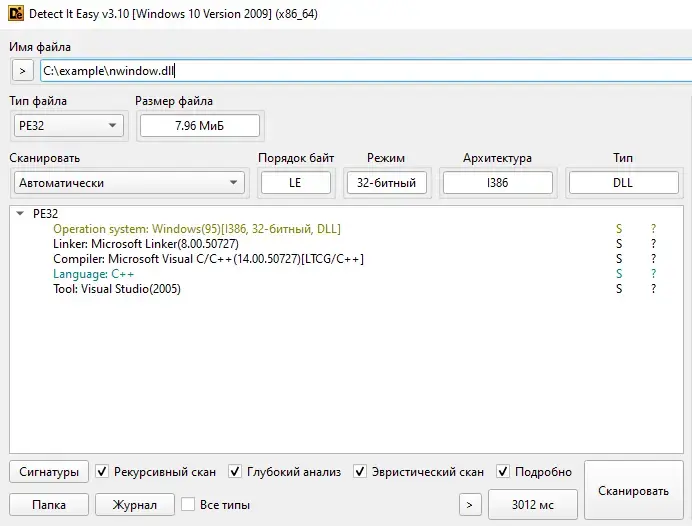The width and height of the screenshot is (692, 526).
Task: Toggle the Эвристический скан checkbox
Action: pos(360,471)
